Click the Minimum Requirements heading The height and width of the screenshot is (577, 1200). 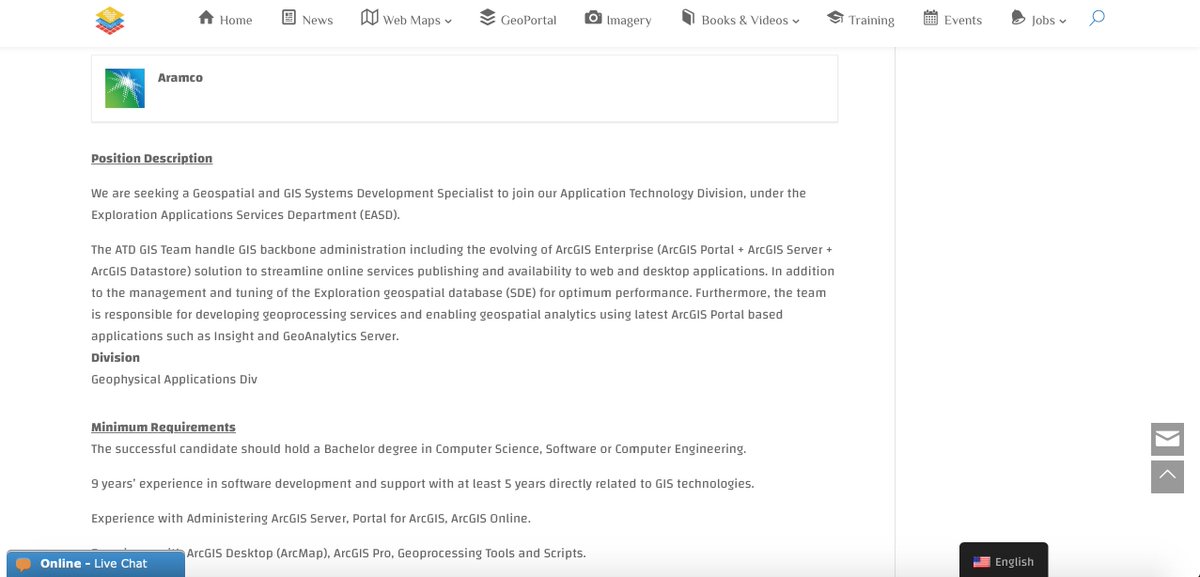point(163,427)
